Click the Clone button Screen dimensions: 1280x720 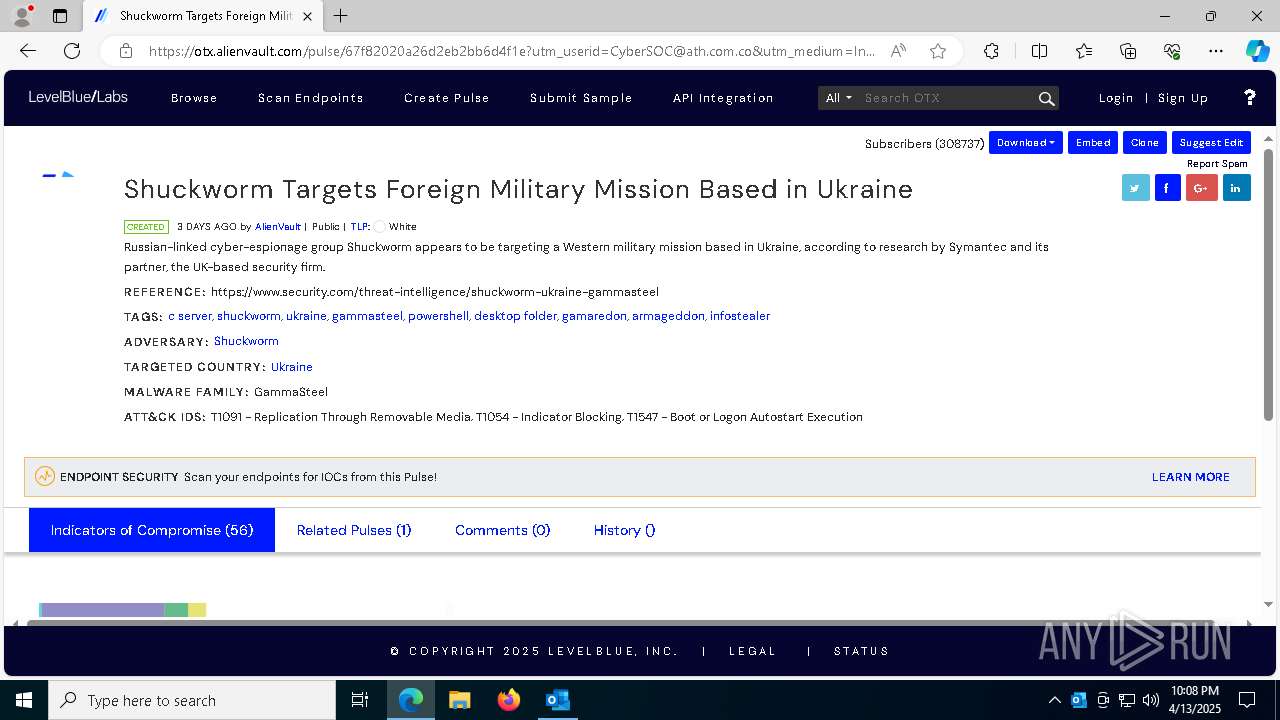point(1145,143)
